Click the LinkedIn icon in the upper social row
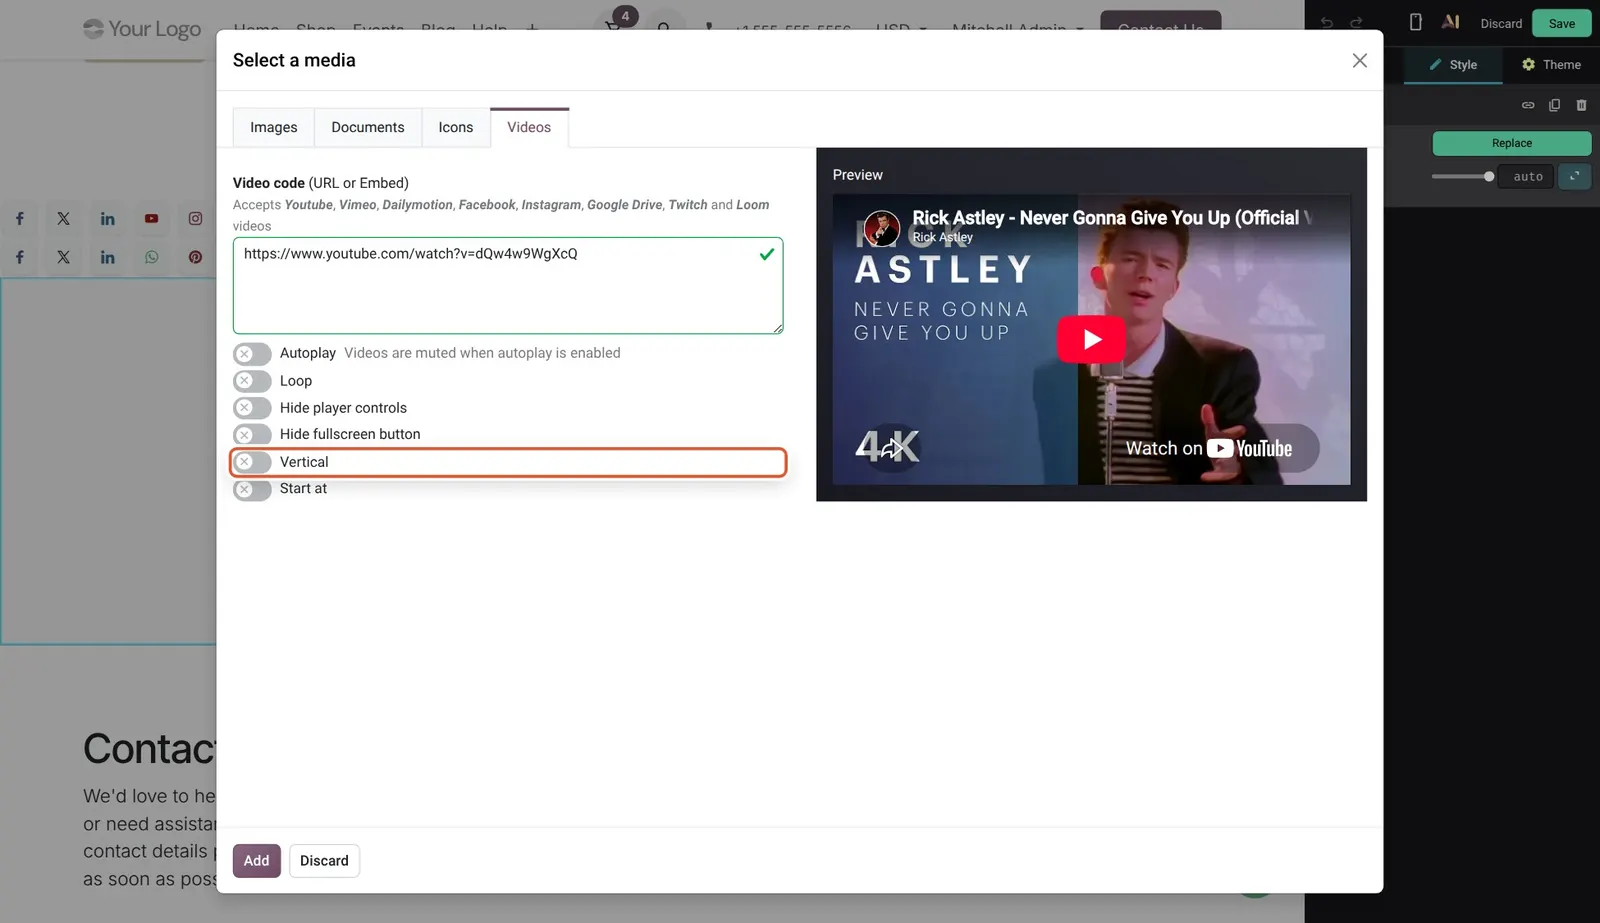 tap(107, 218)
